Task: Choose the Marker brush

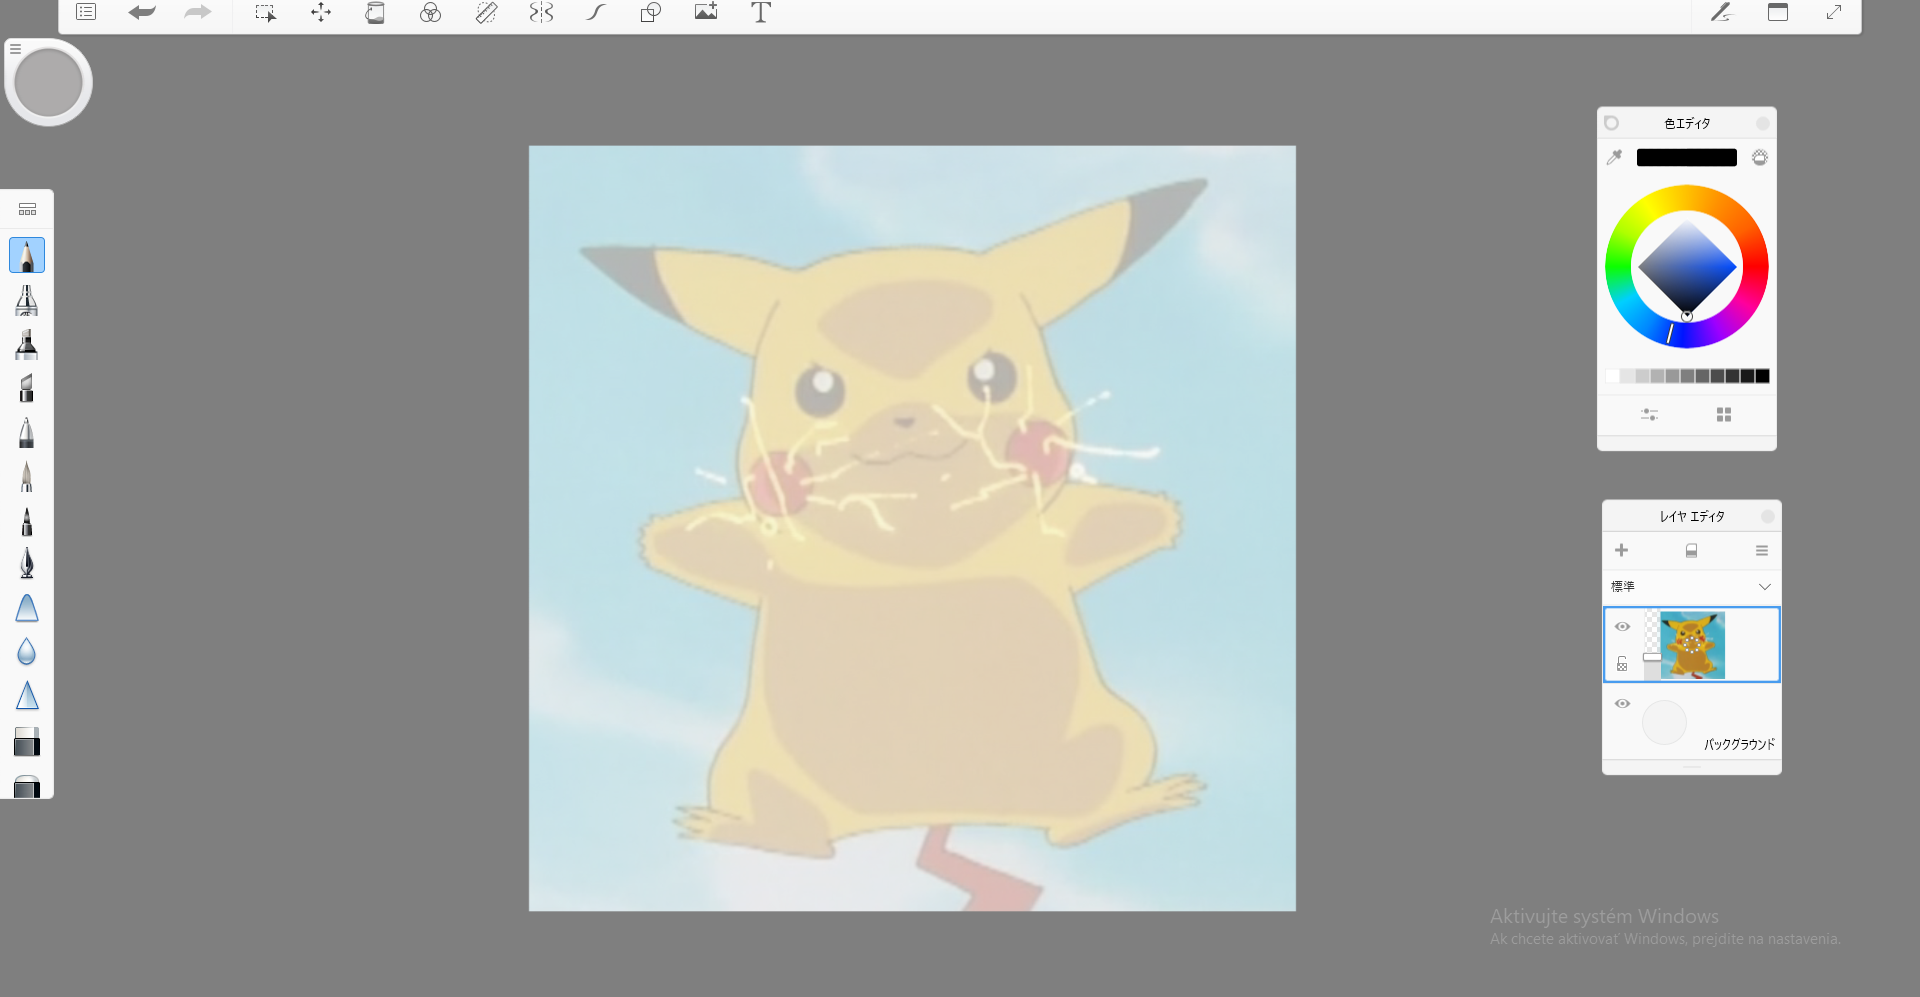Action: pyautogui.click(x=27, y=344)
